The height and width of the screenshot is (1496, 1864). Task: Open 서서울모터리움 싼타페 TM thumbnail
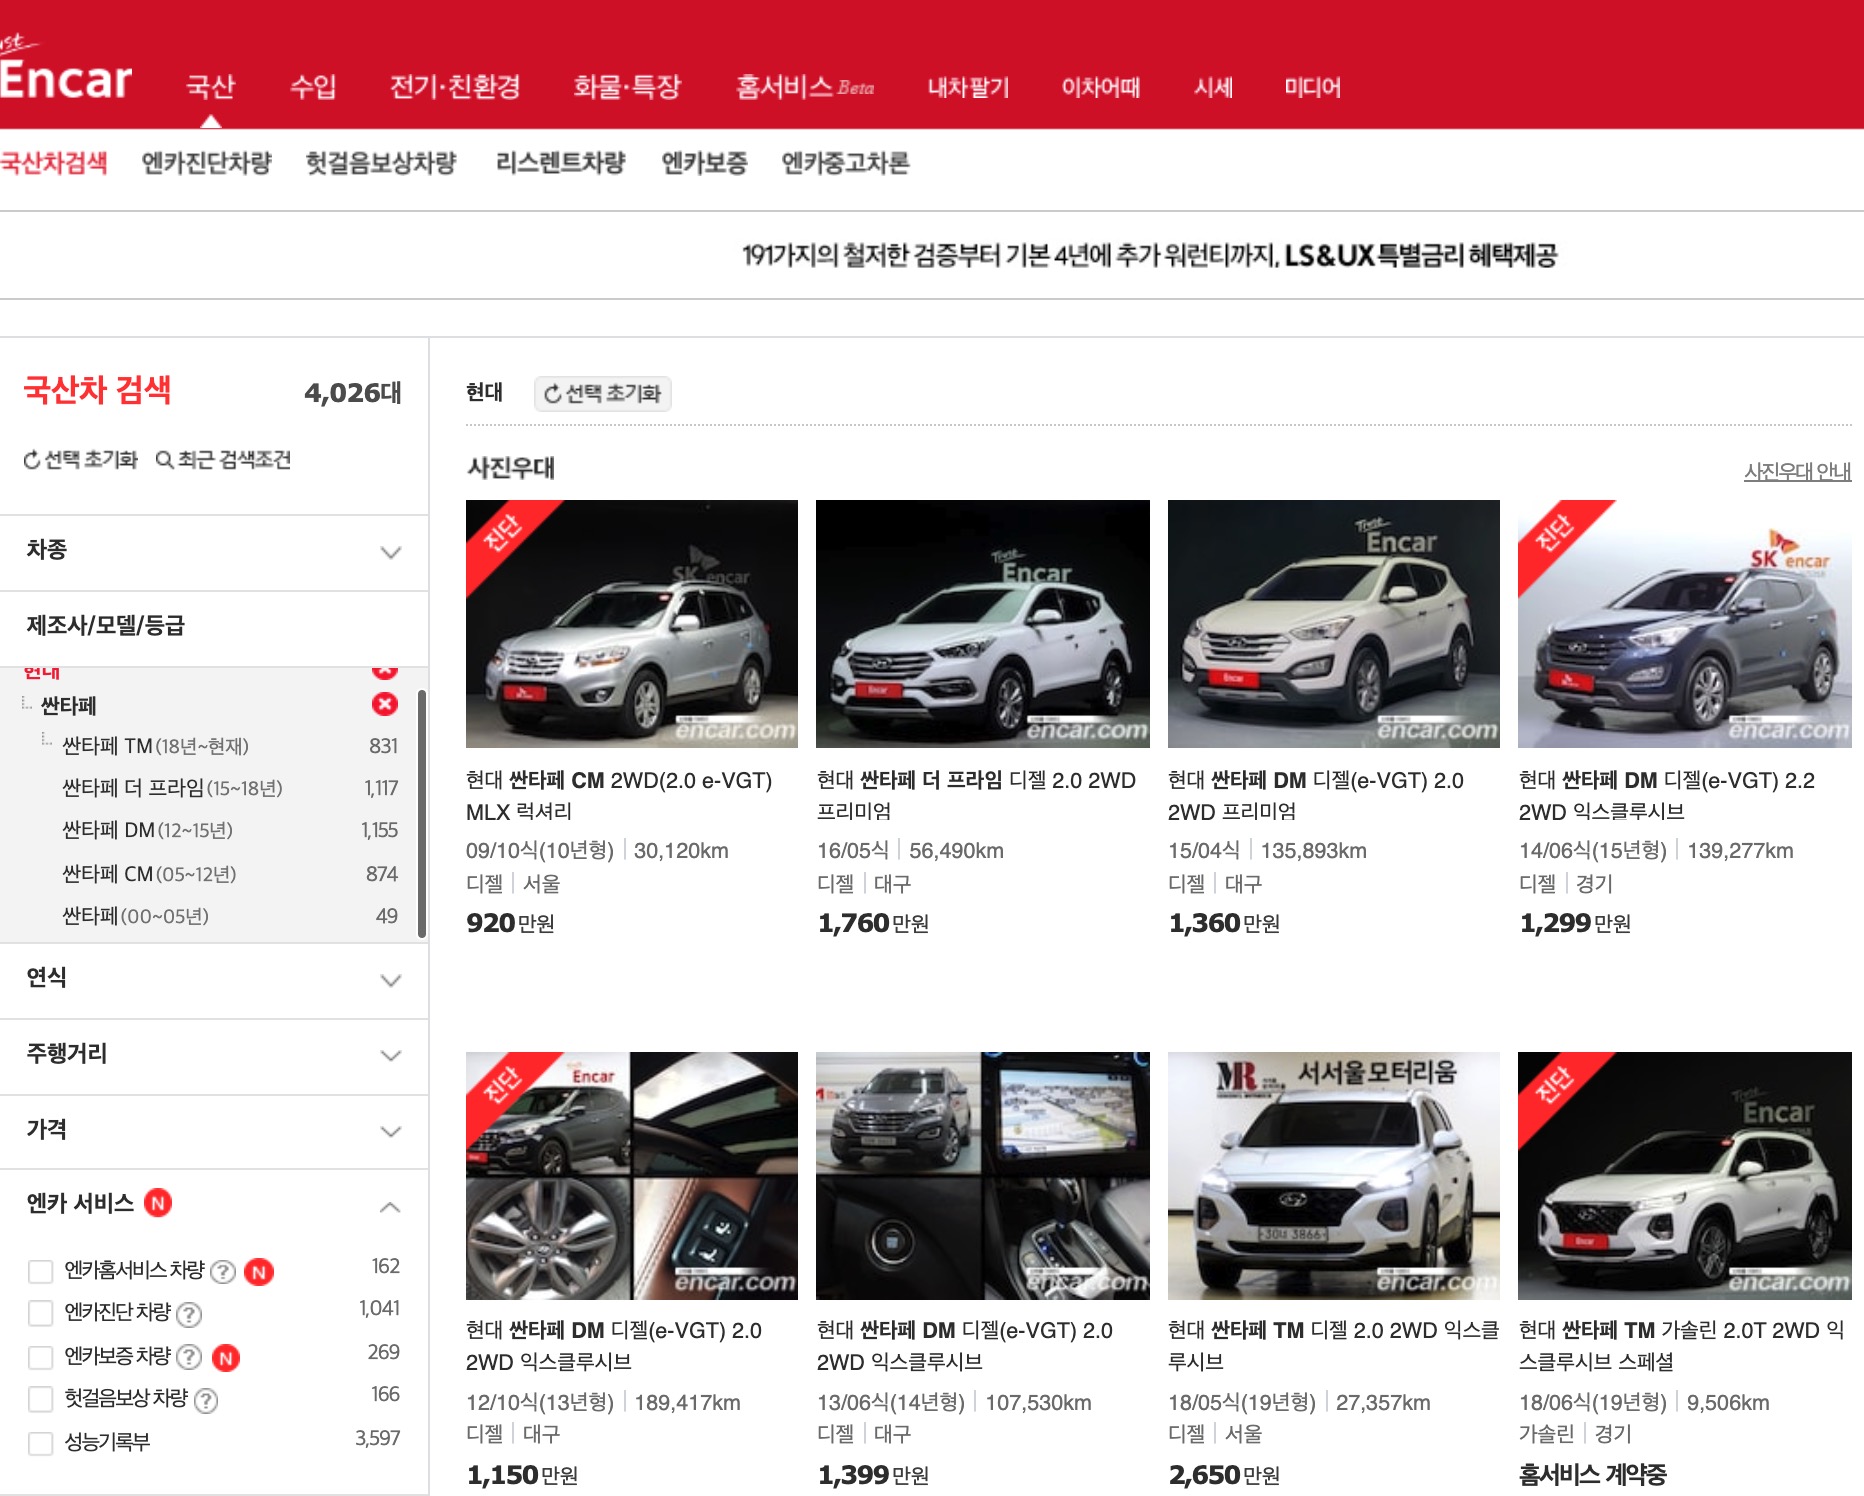(x=1334, y=1176)
